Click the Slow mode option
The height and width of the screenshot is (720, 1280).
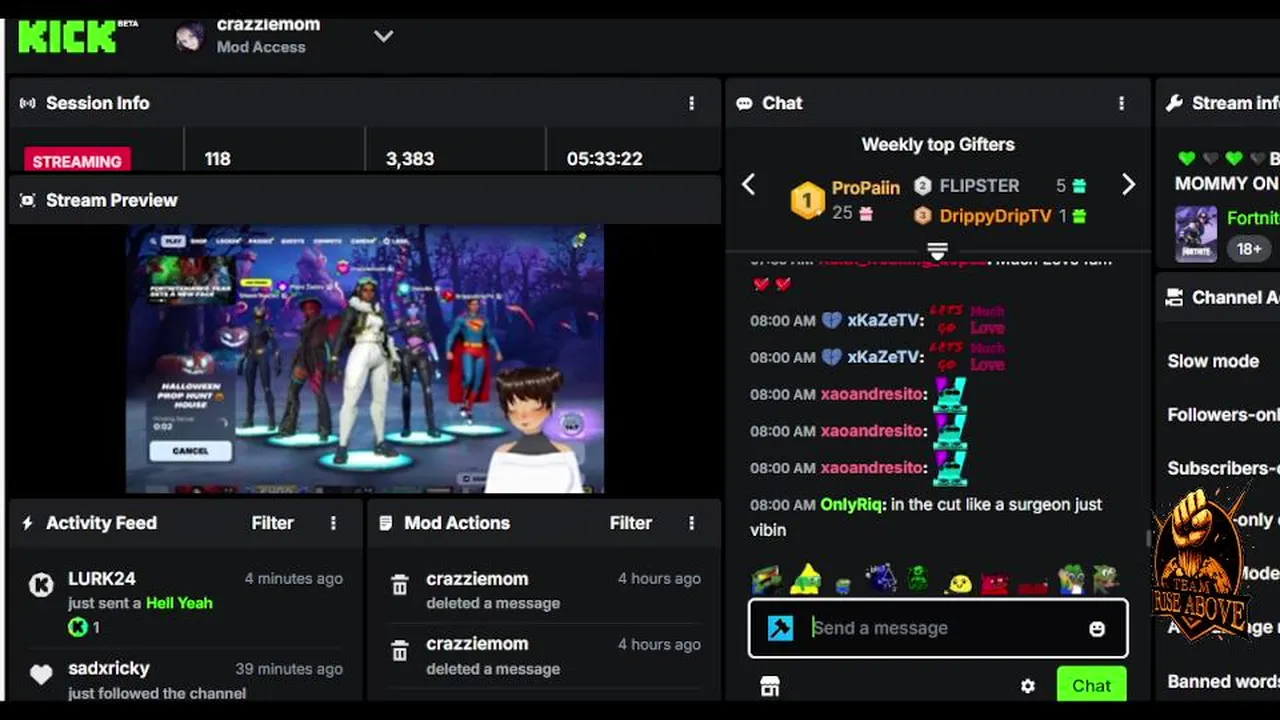click(1213, 361)
